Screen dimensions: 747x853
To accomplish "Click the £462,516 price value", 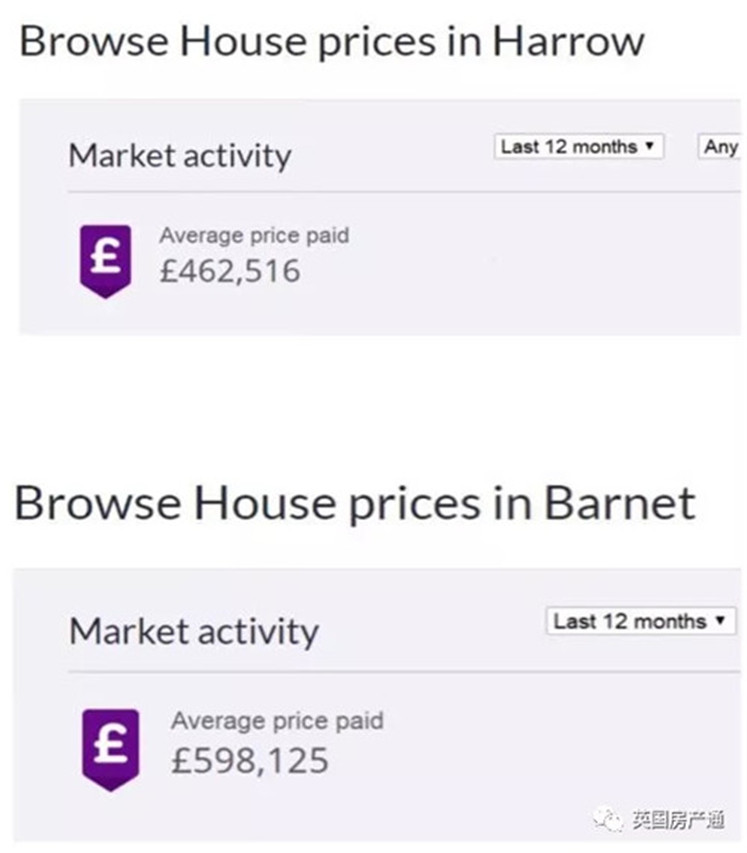I will 230,271.
